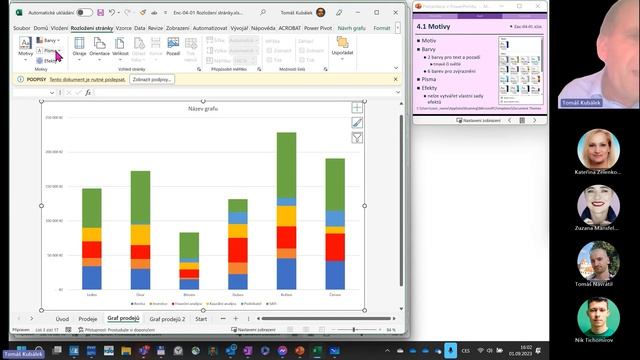640x360 pixels.
Task: Open the Okraje margins menu
Action: click(x=79, y=48)
